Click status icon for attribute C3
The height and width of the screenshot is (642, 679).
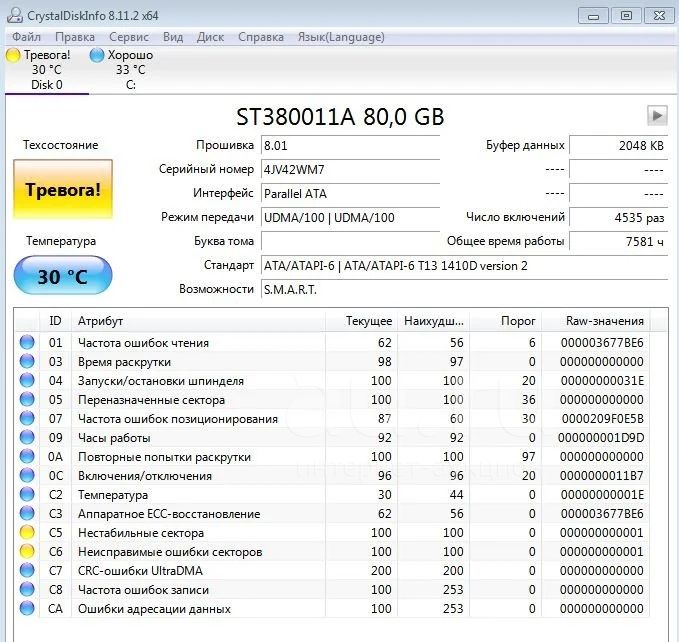[x=27, y=513]
